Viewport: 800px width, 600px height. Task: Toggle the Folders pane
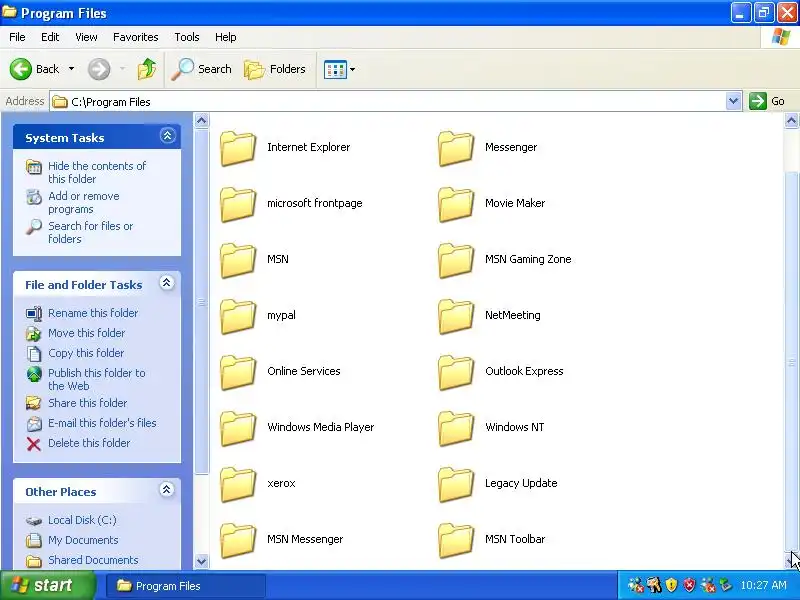275,69
